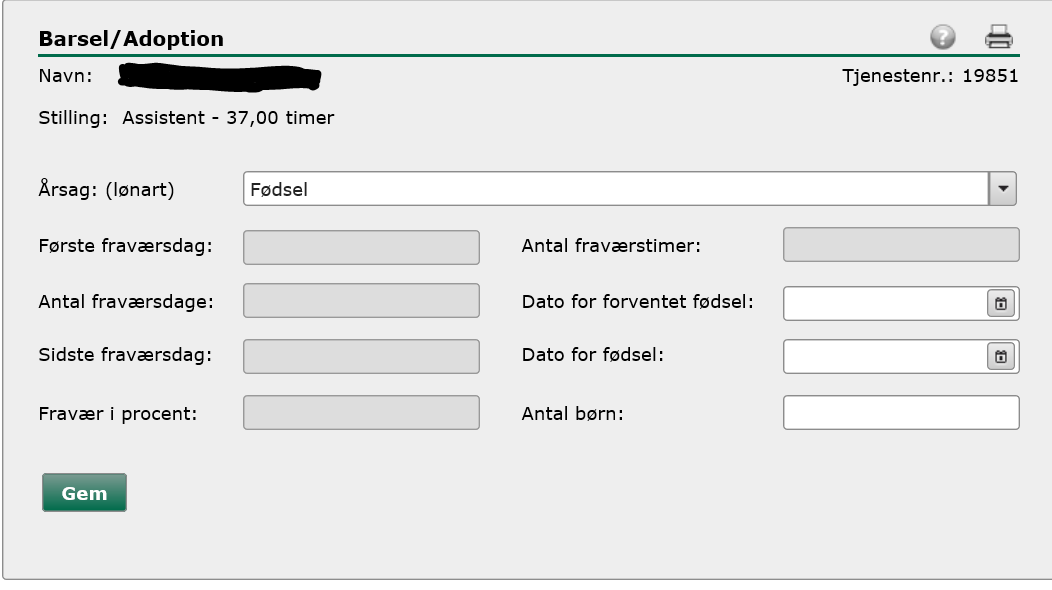Click the Tjenestenr. 19851 text

pyautogui.click(x=930, y=76)
